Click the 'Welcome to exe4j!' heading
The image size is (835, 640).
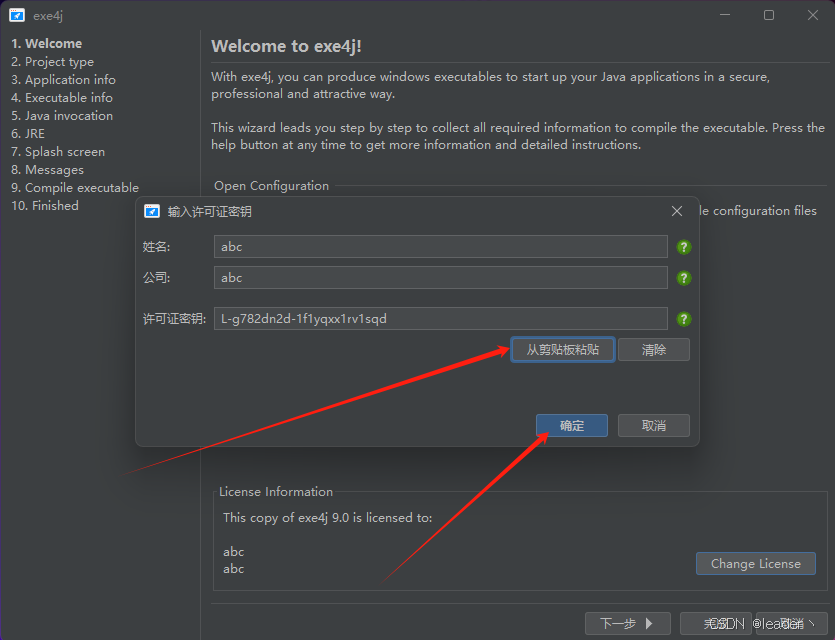[286, 46]
